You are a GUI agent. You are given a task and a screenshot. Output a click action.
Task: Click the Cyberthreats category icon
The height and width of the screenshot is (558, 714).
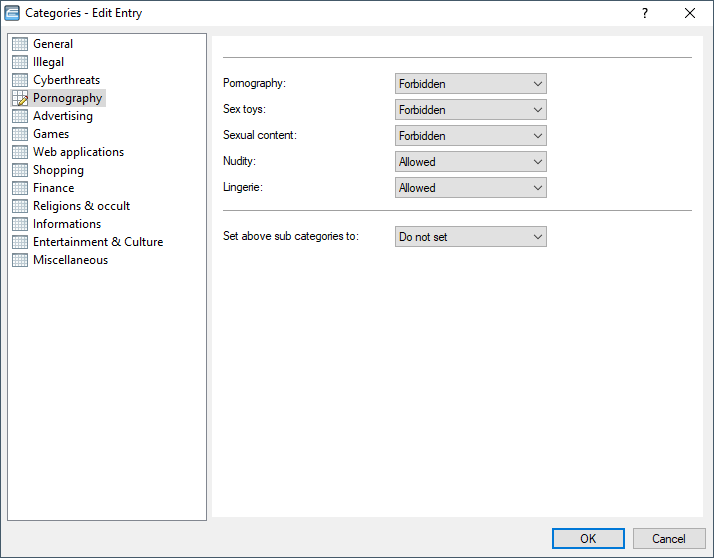coord(20,80)
